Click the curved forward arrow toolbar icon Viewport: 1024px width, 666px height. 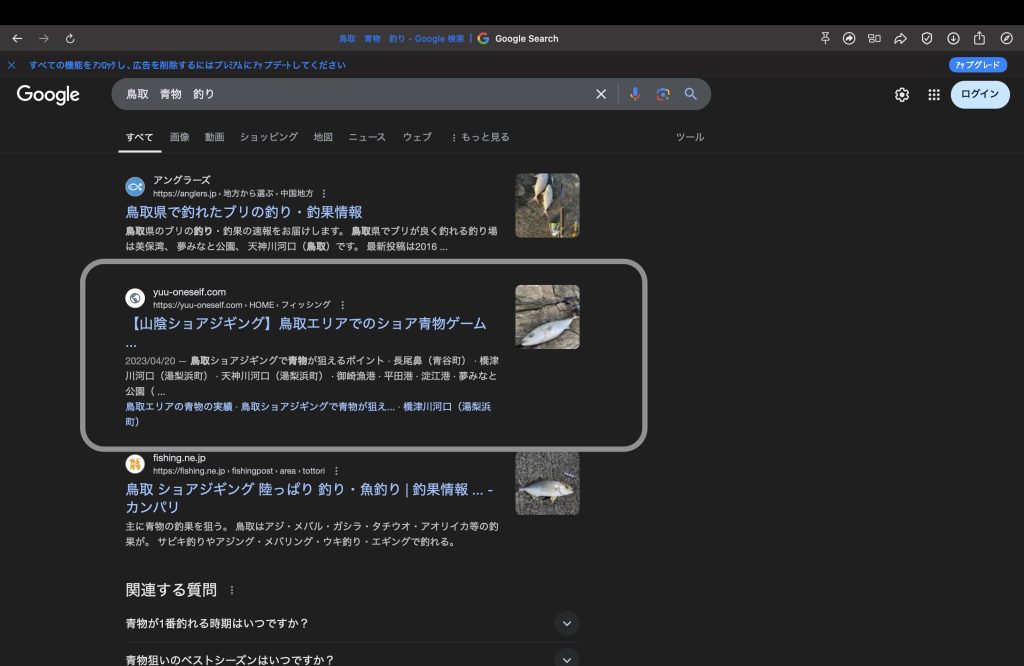[x=901, y=39]
